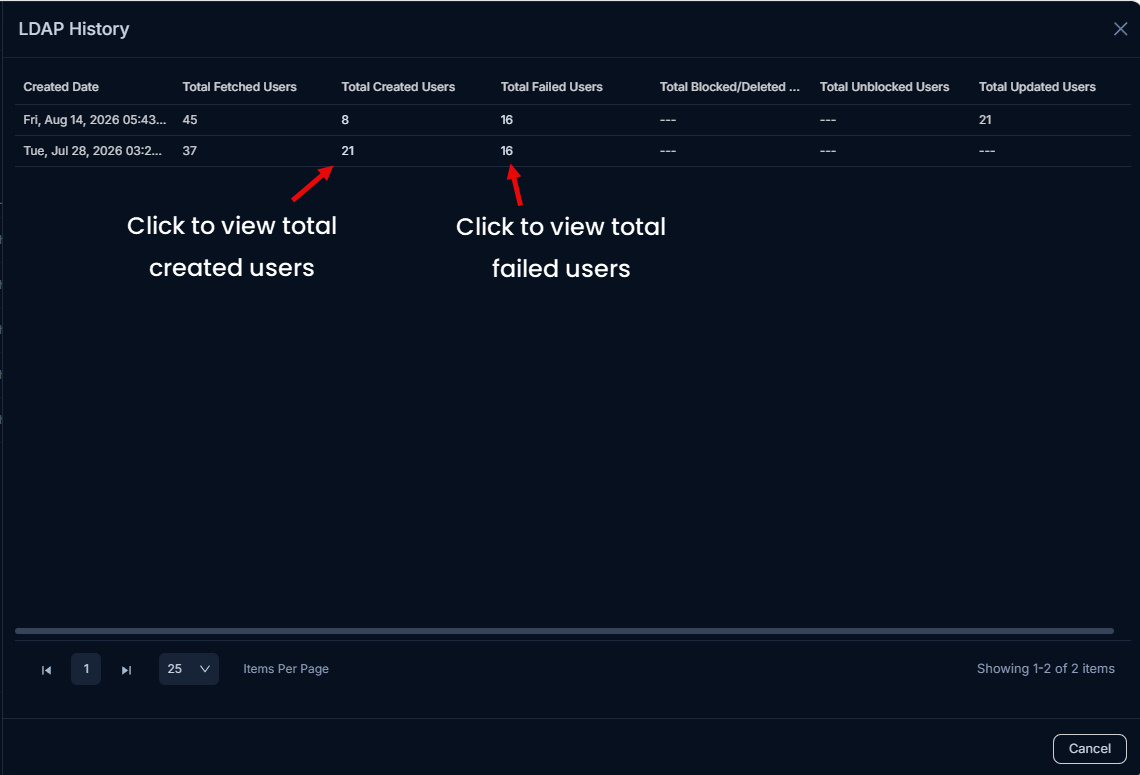View 16 failed users for Aug 14 row

507,120
